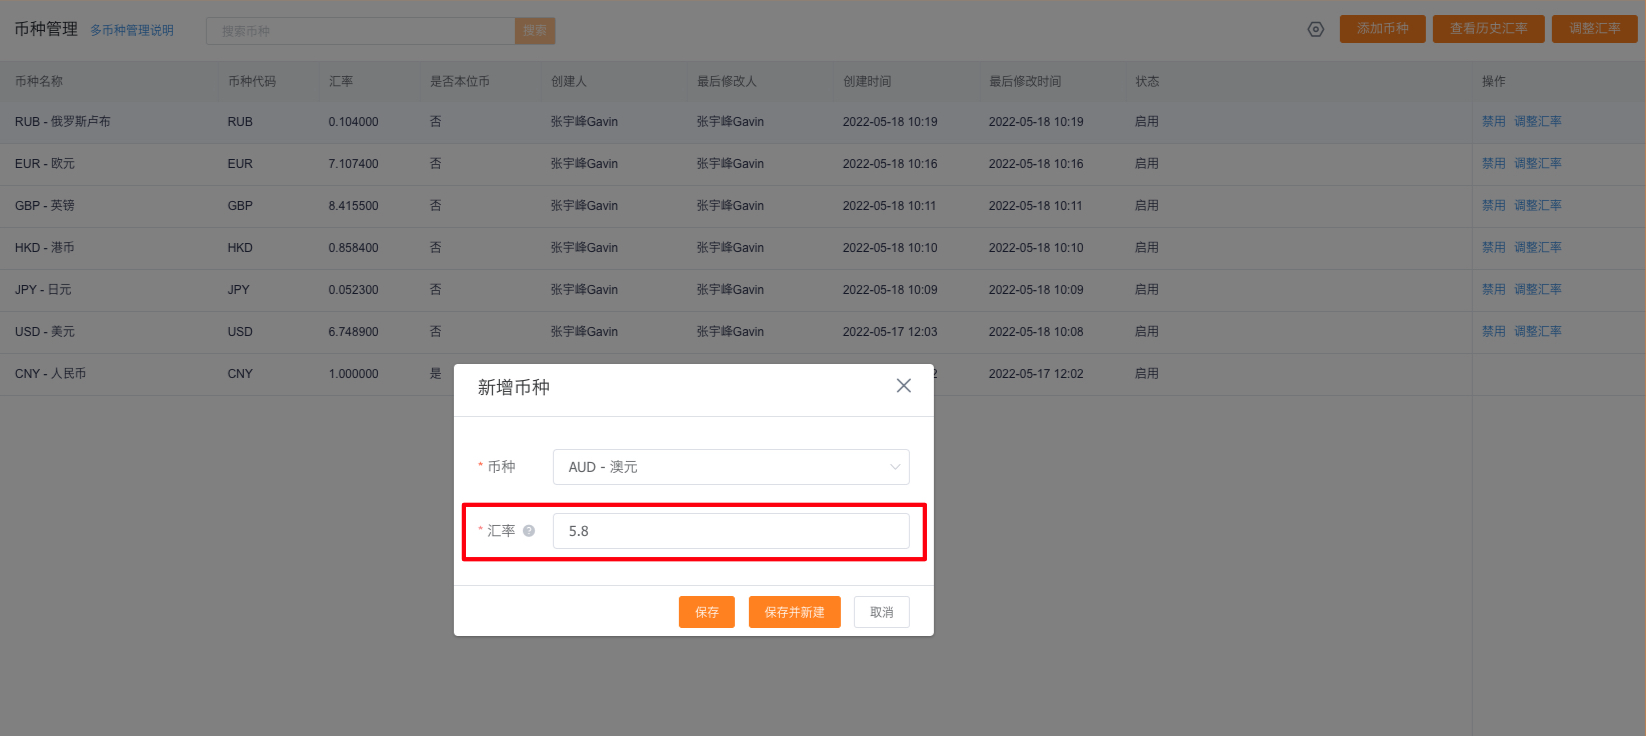This screenshot has width=1646, height=736.
Task: Click 调整汇率 in the RUB row
Action: [x=1538, y=122]
